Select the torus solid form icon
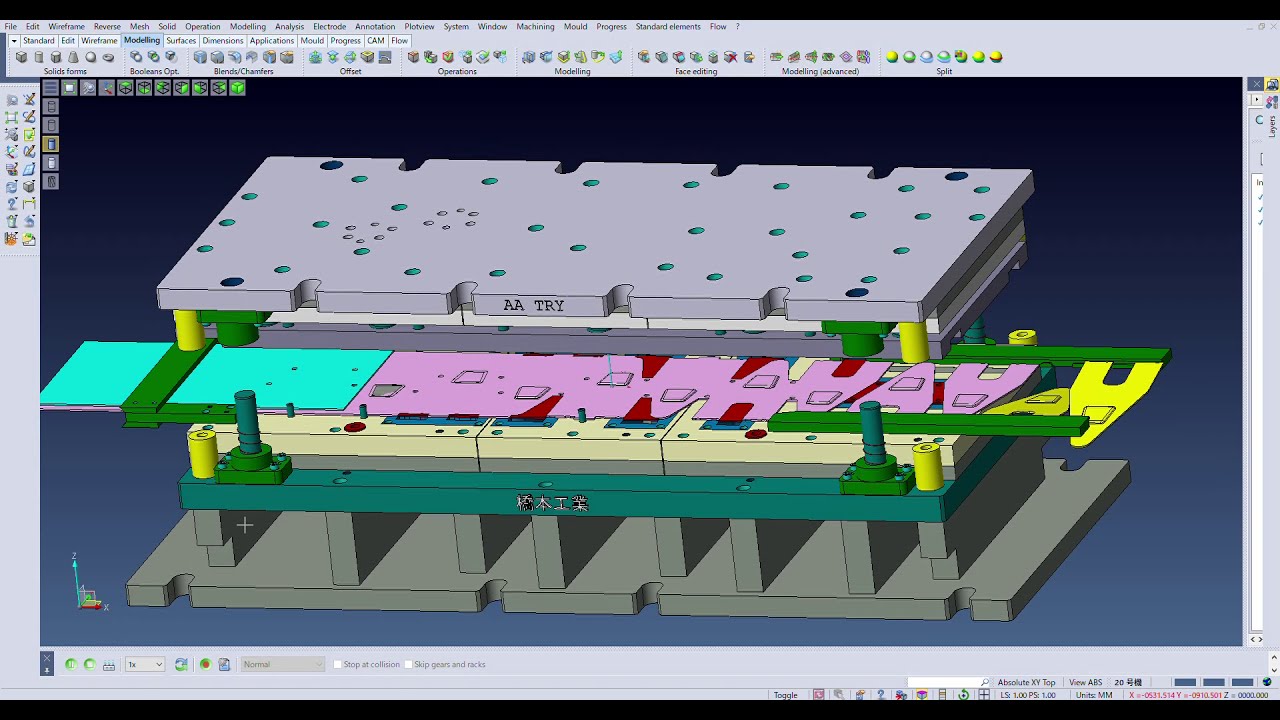Image resolution: width=1280 pixels, height=720 pixels. 108,57
